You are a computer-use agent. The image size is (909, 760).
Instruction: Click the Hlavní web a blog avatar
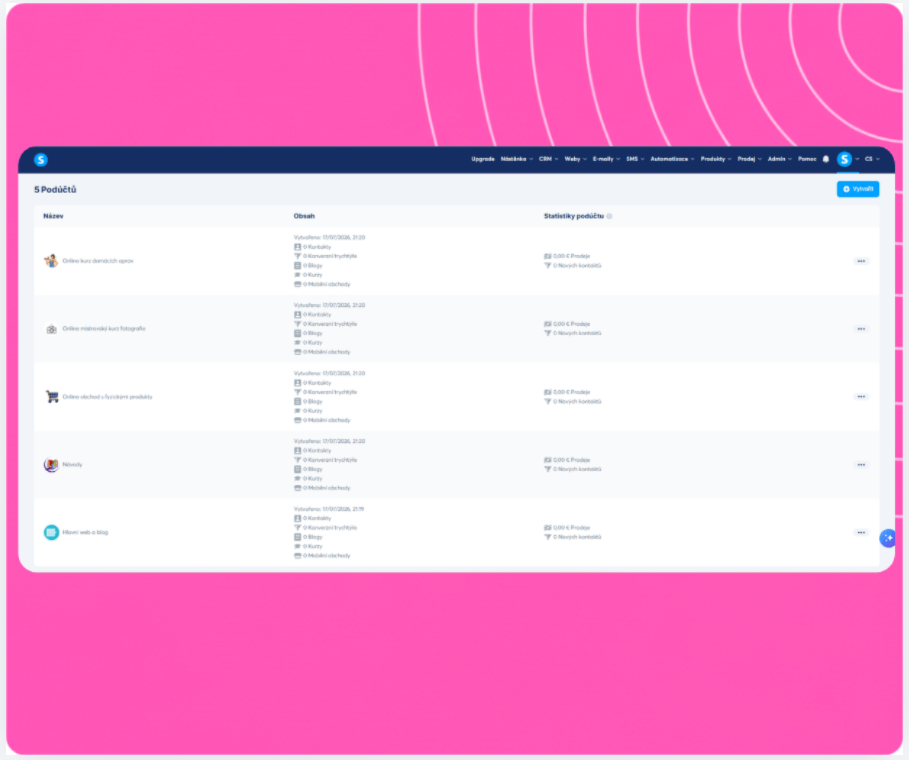pos(52,532)
